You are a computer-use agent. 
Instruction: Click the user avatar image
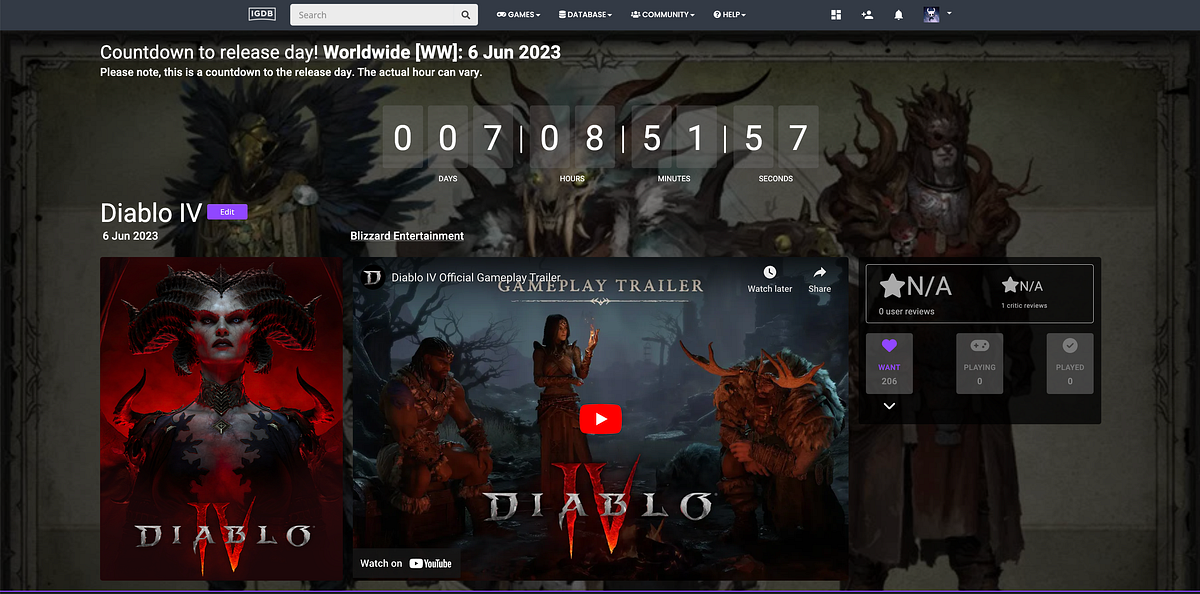click(x=931, y=14)
